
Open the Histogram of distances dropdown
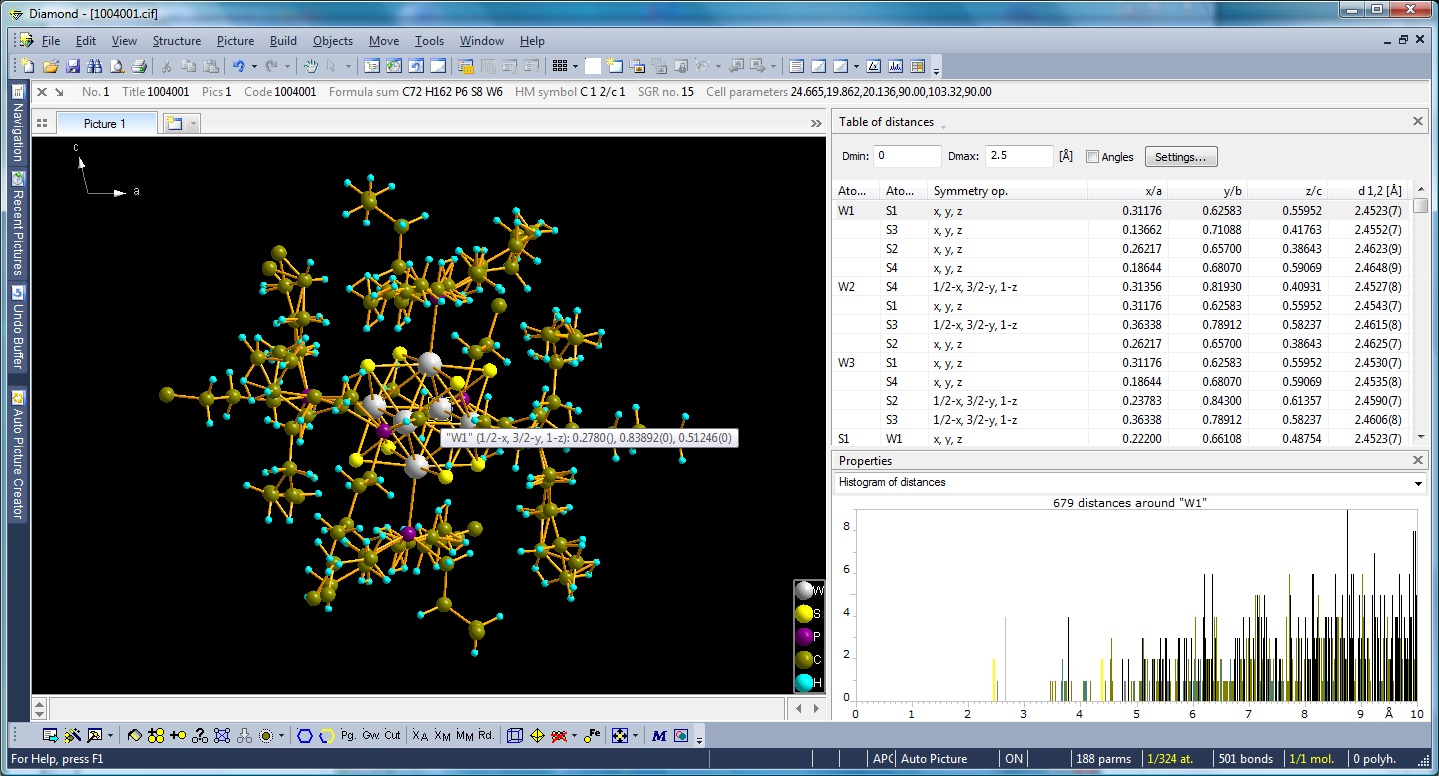(1418, 483)
